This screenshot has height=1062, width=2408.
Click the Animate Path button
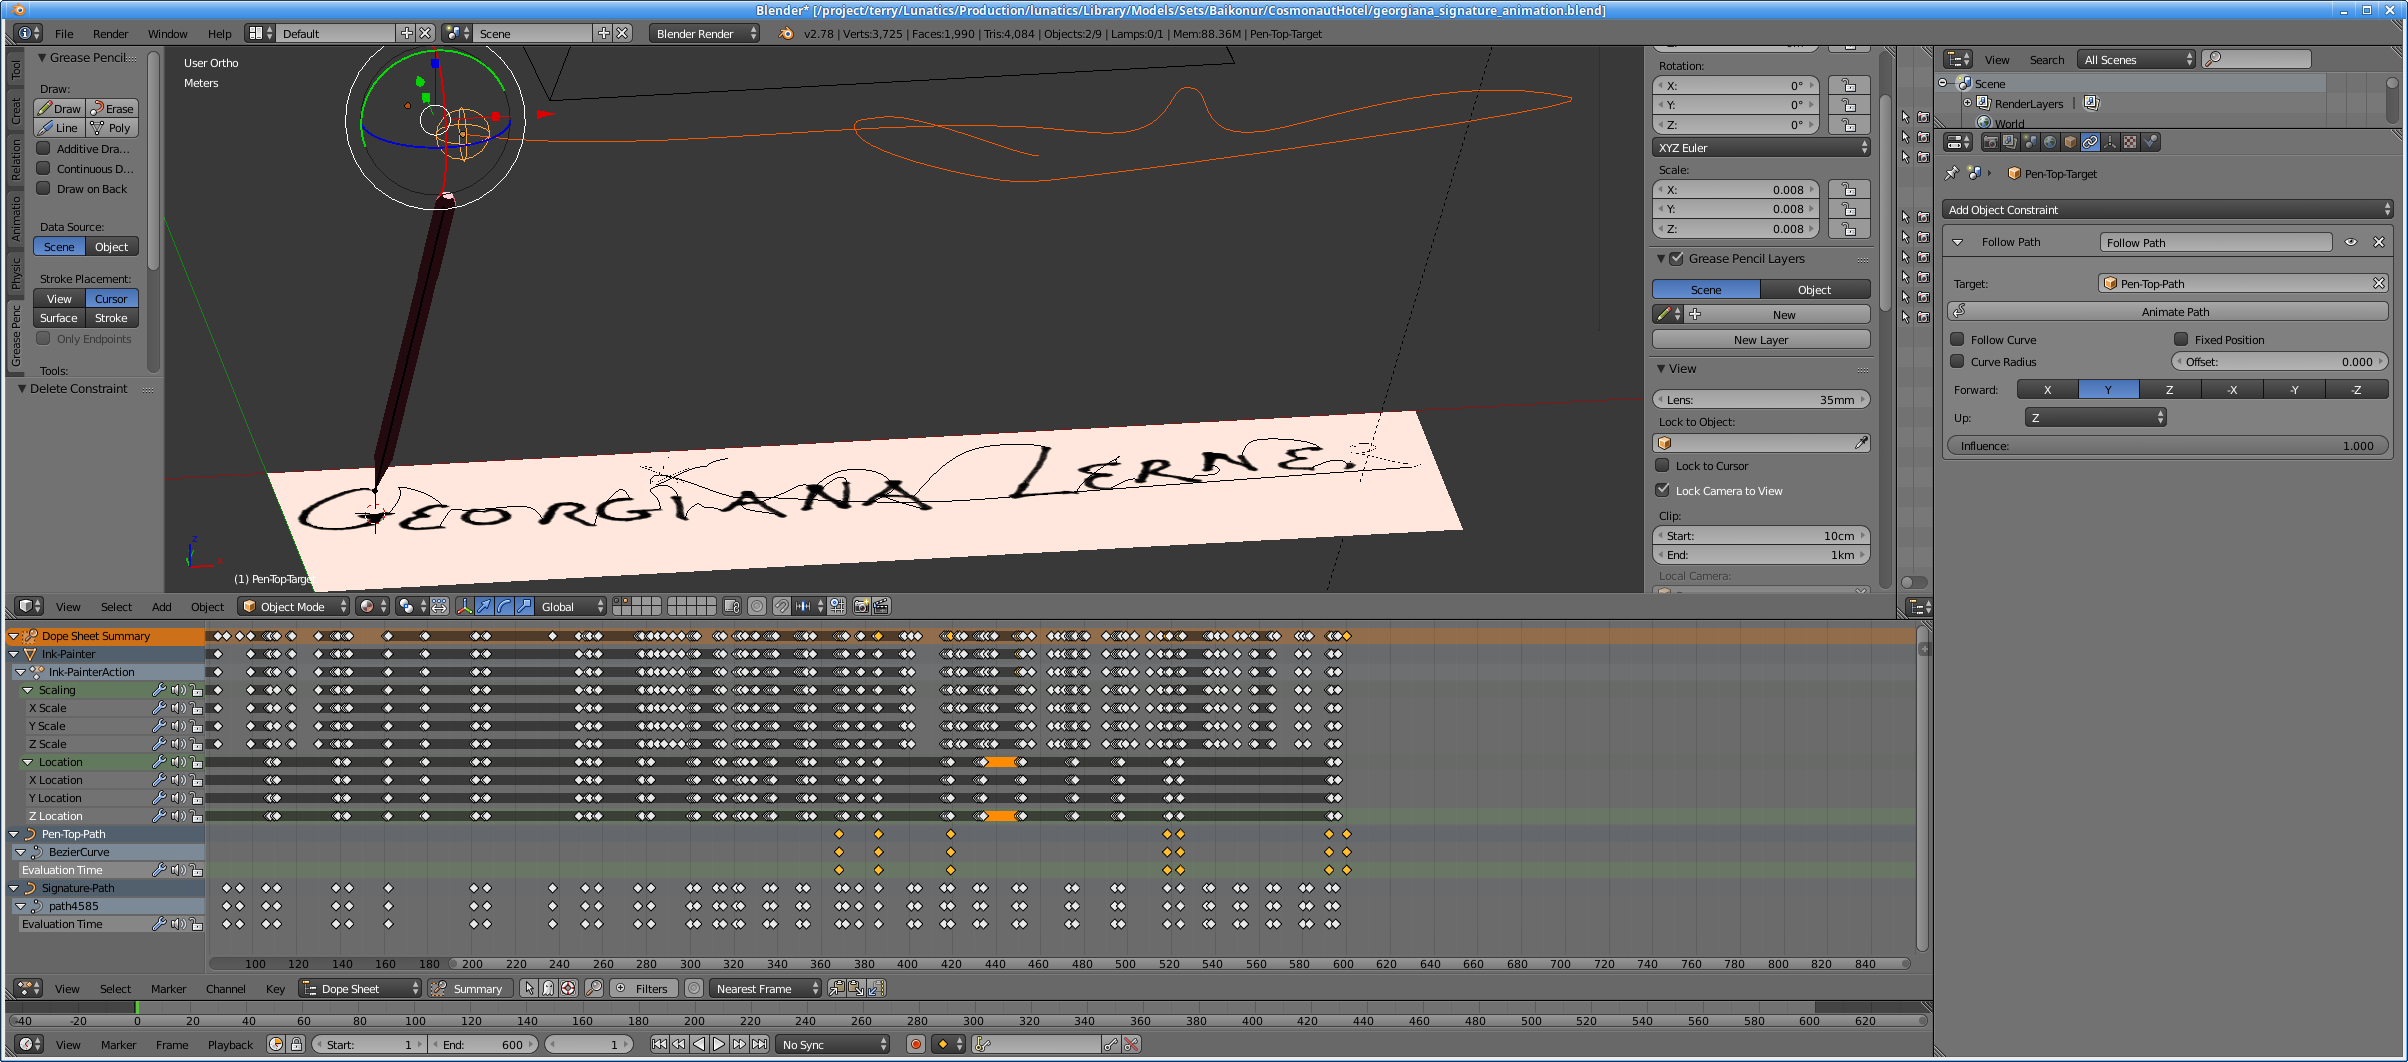(x=2174, y=312)
